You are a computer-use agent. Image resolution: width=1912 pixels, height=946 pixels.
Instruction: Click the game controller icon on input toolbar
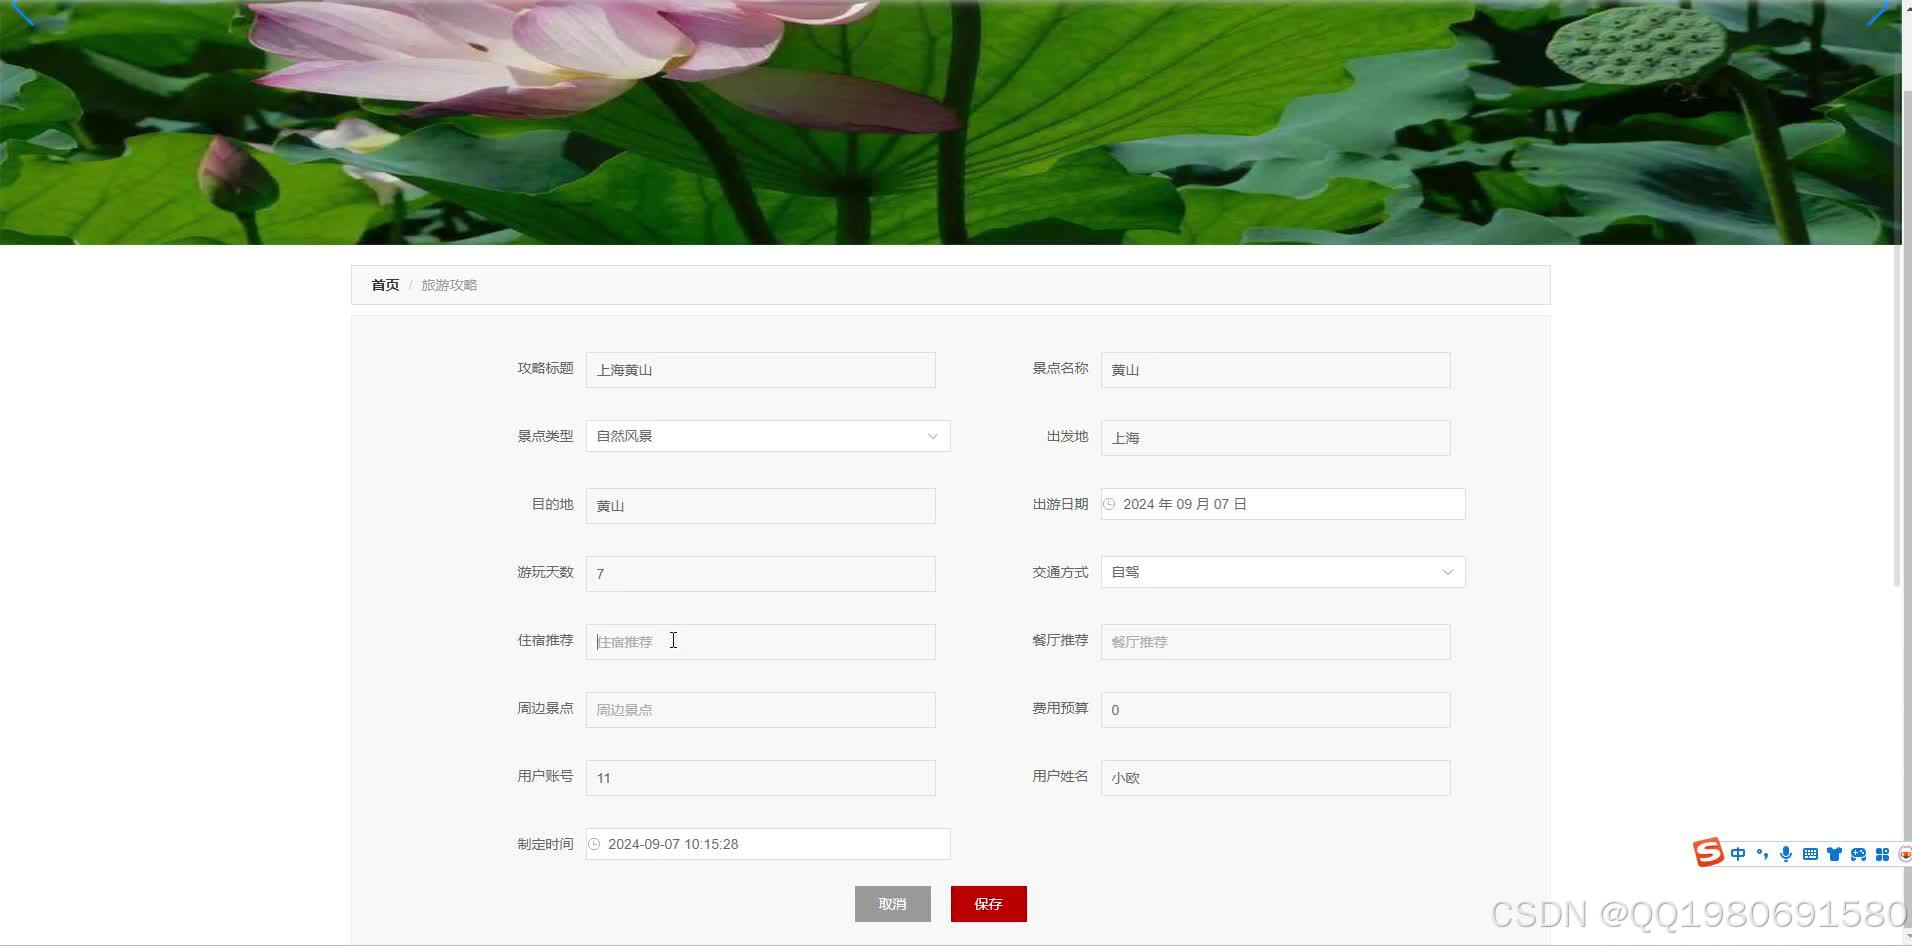tap(1858, 854)
